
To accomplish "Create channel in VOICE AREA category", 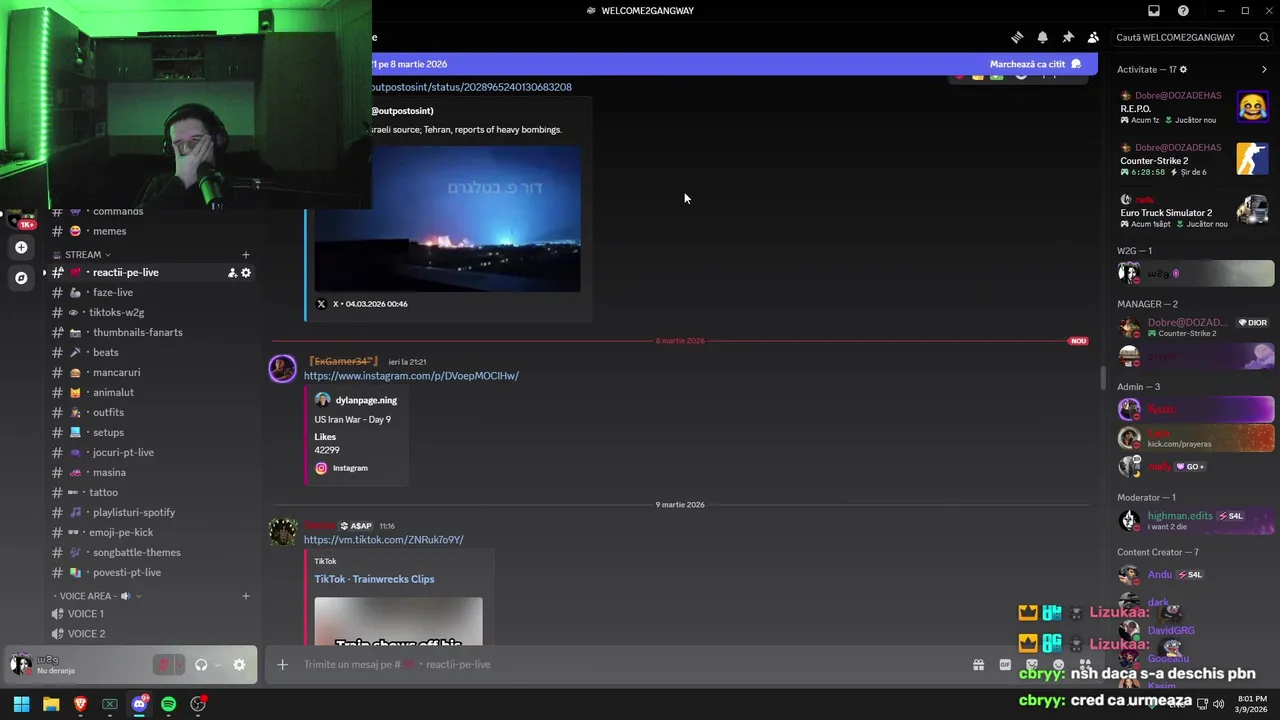I will coord(246,596).
